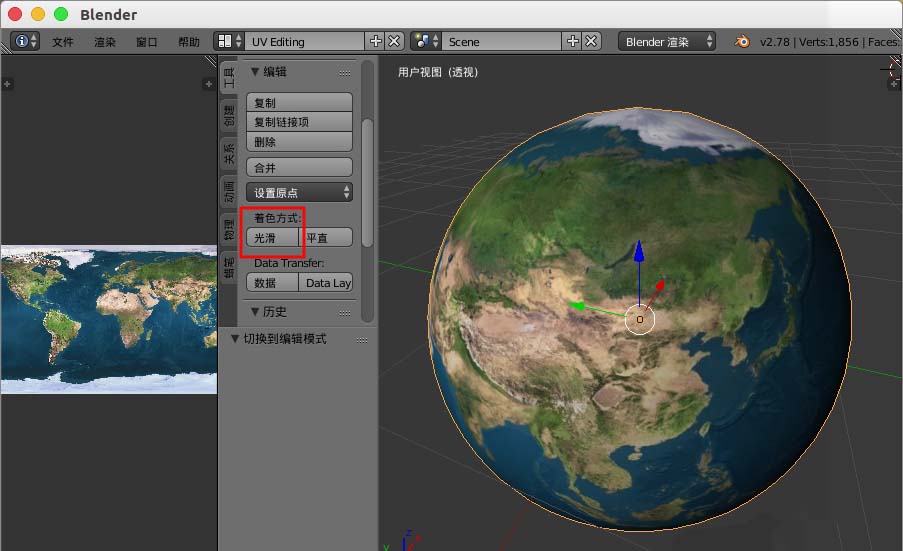Click the UV editor split-area corner widget
Screen dimensions: 903x551
tap(211, 61)
